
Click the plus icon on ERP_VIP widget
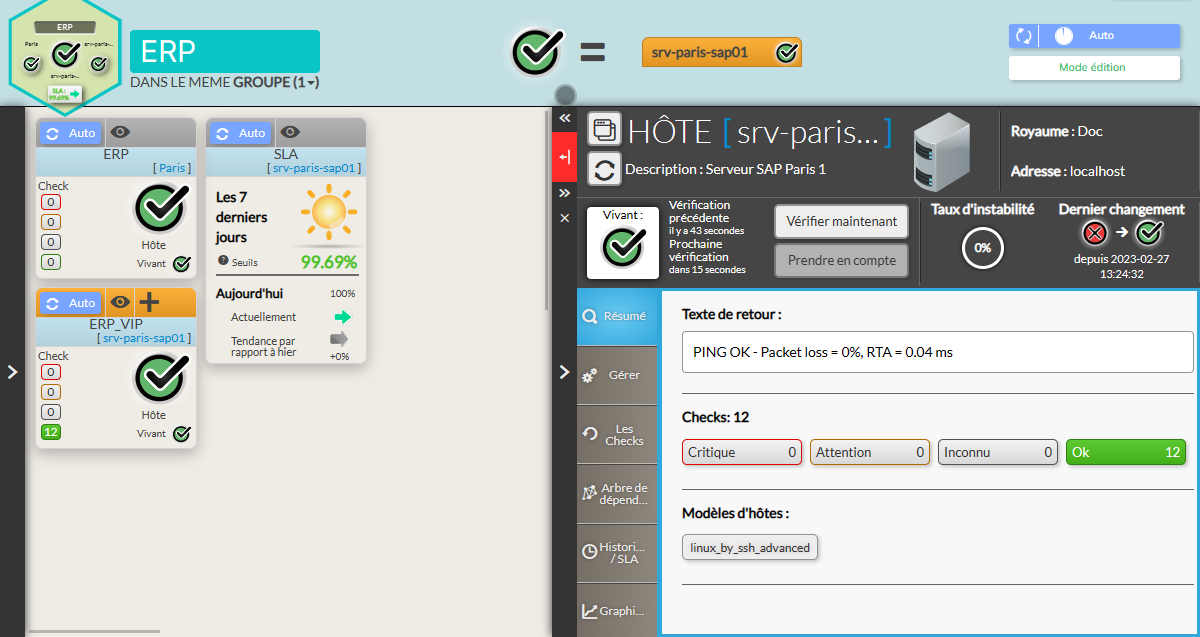point(149,302)
